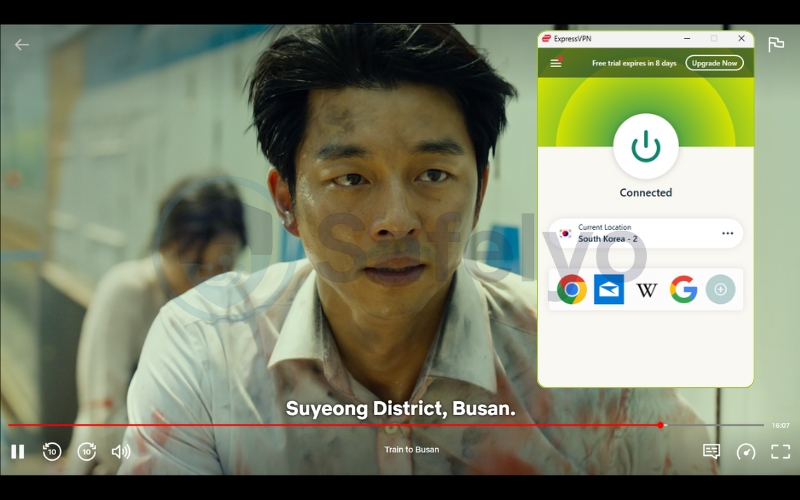This screenshot has height=500, width=800.
Task: Click the ExpressVPN logo in the title bar
Action: 546,39
